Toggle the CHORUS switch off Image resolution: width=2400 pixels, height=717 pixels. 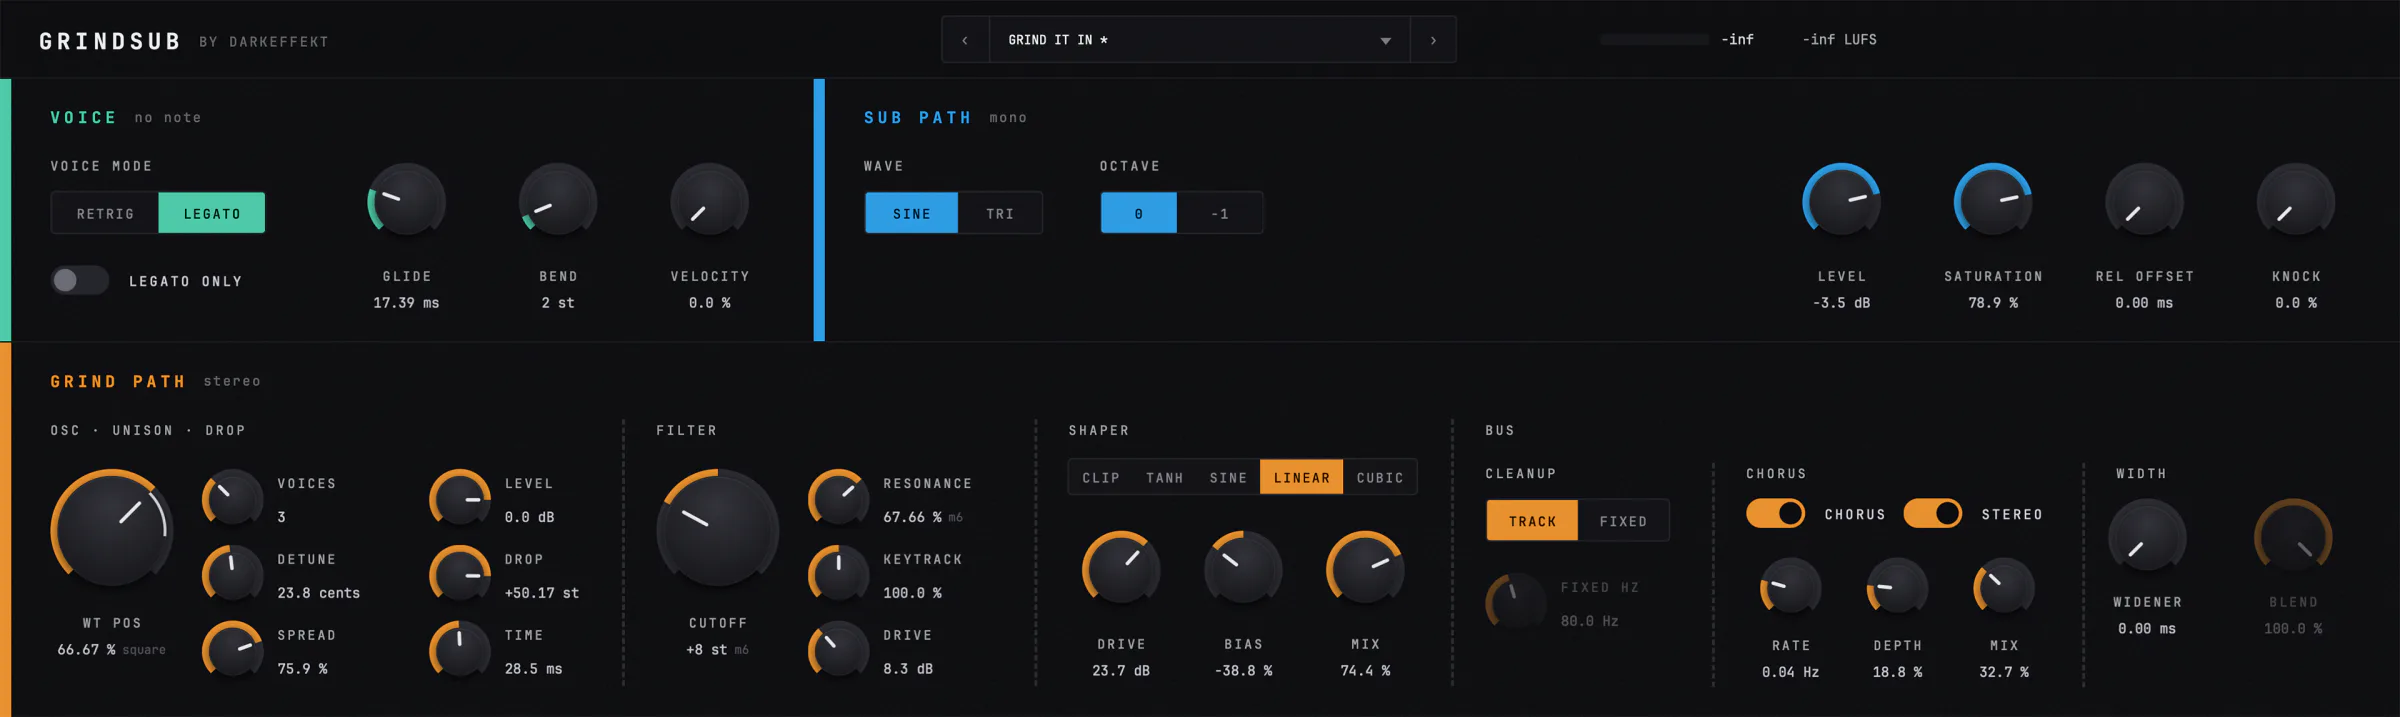[1775, 514]
